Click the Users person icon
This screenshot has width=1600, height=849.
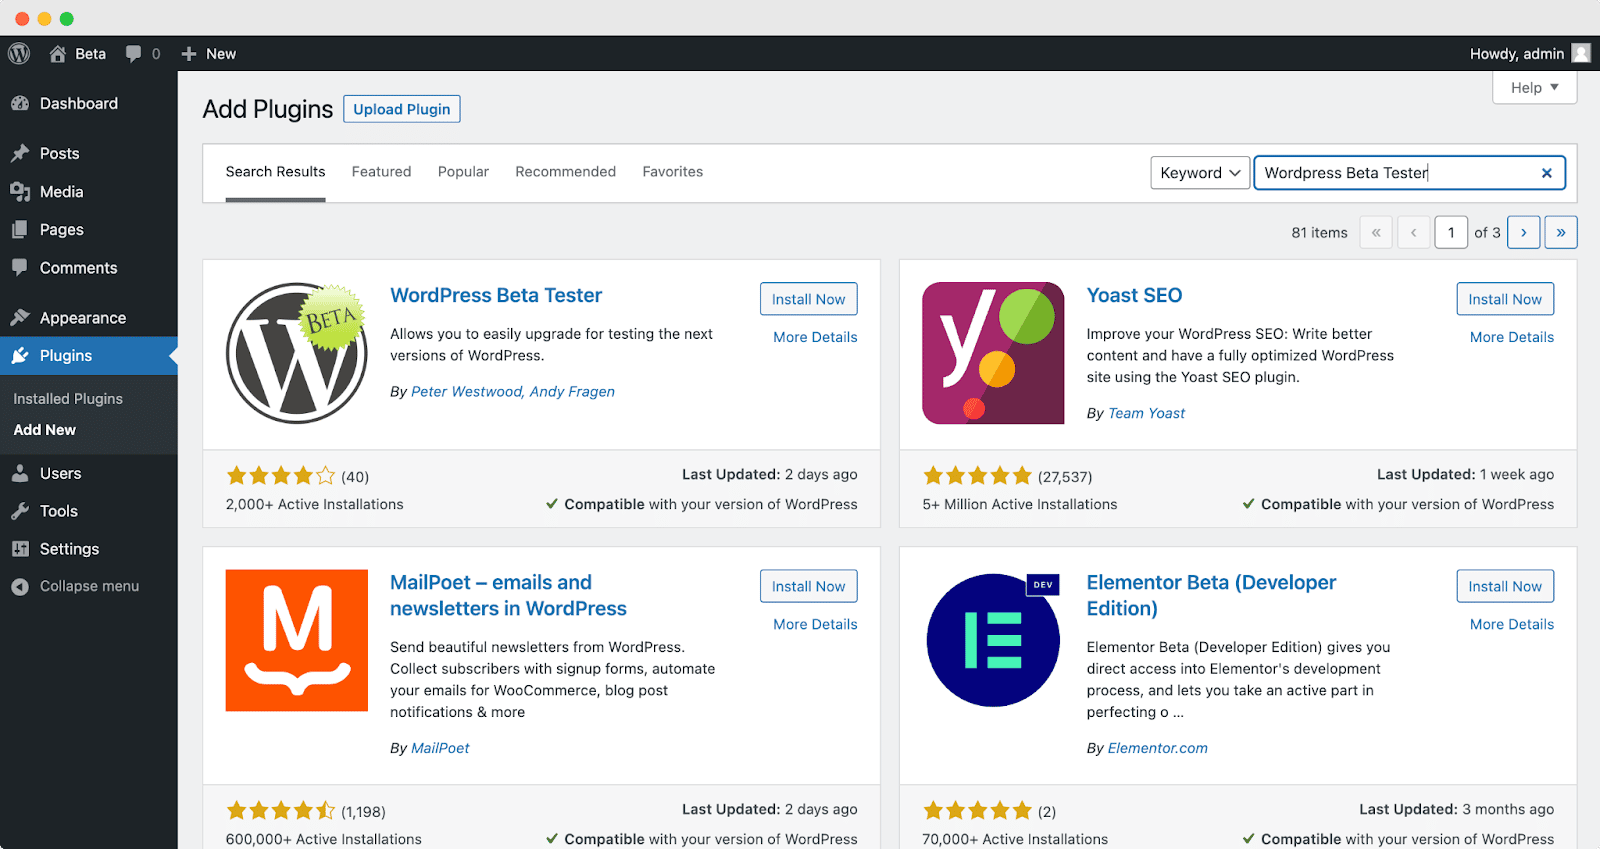coord(20,474)
